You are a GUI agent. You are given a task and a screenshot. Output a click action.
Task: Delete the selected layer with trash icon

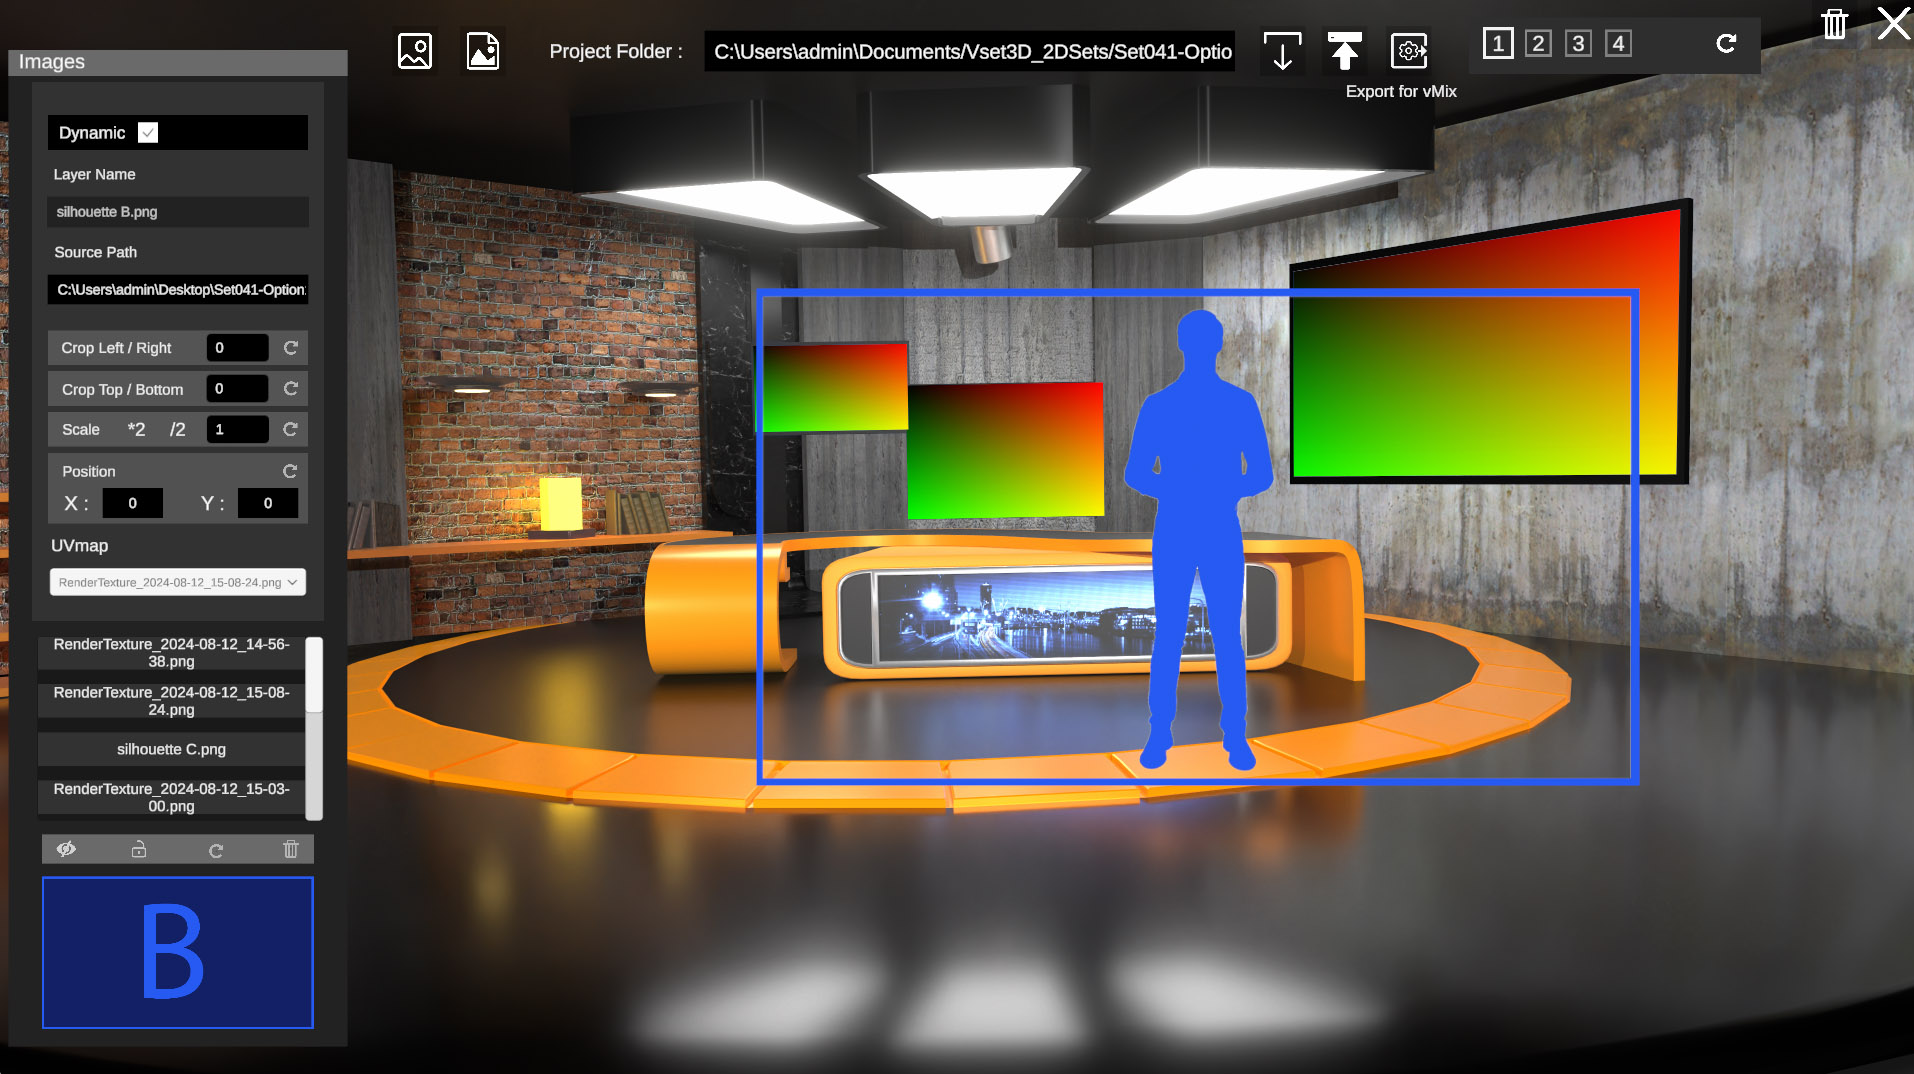click(290, 849)
